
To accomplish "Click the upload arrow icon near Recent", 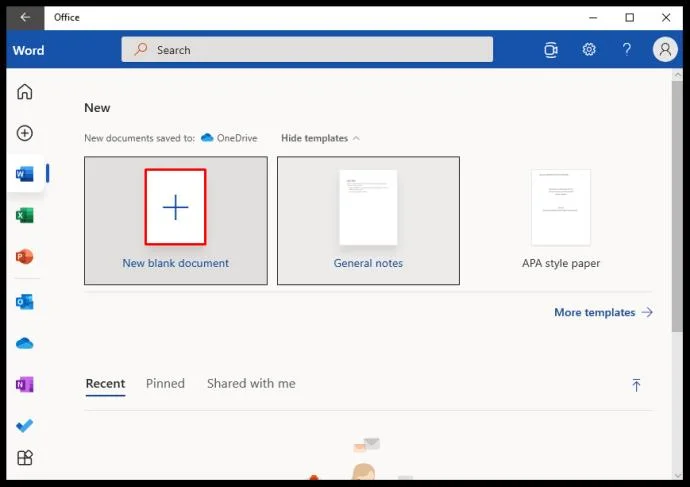I will tap(636, 384).
